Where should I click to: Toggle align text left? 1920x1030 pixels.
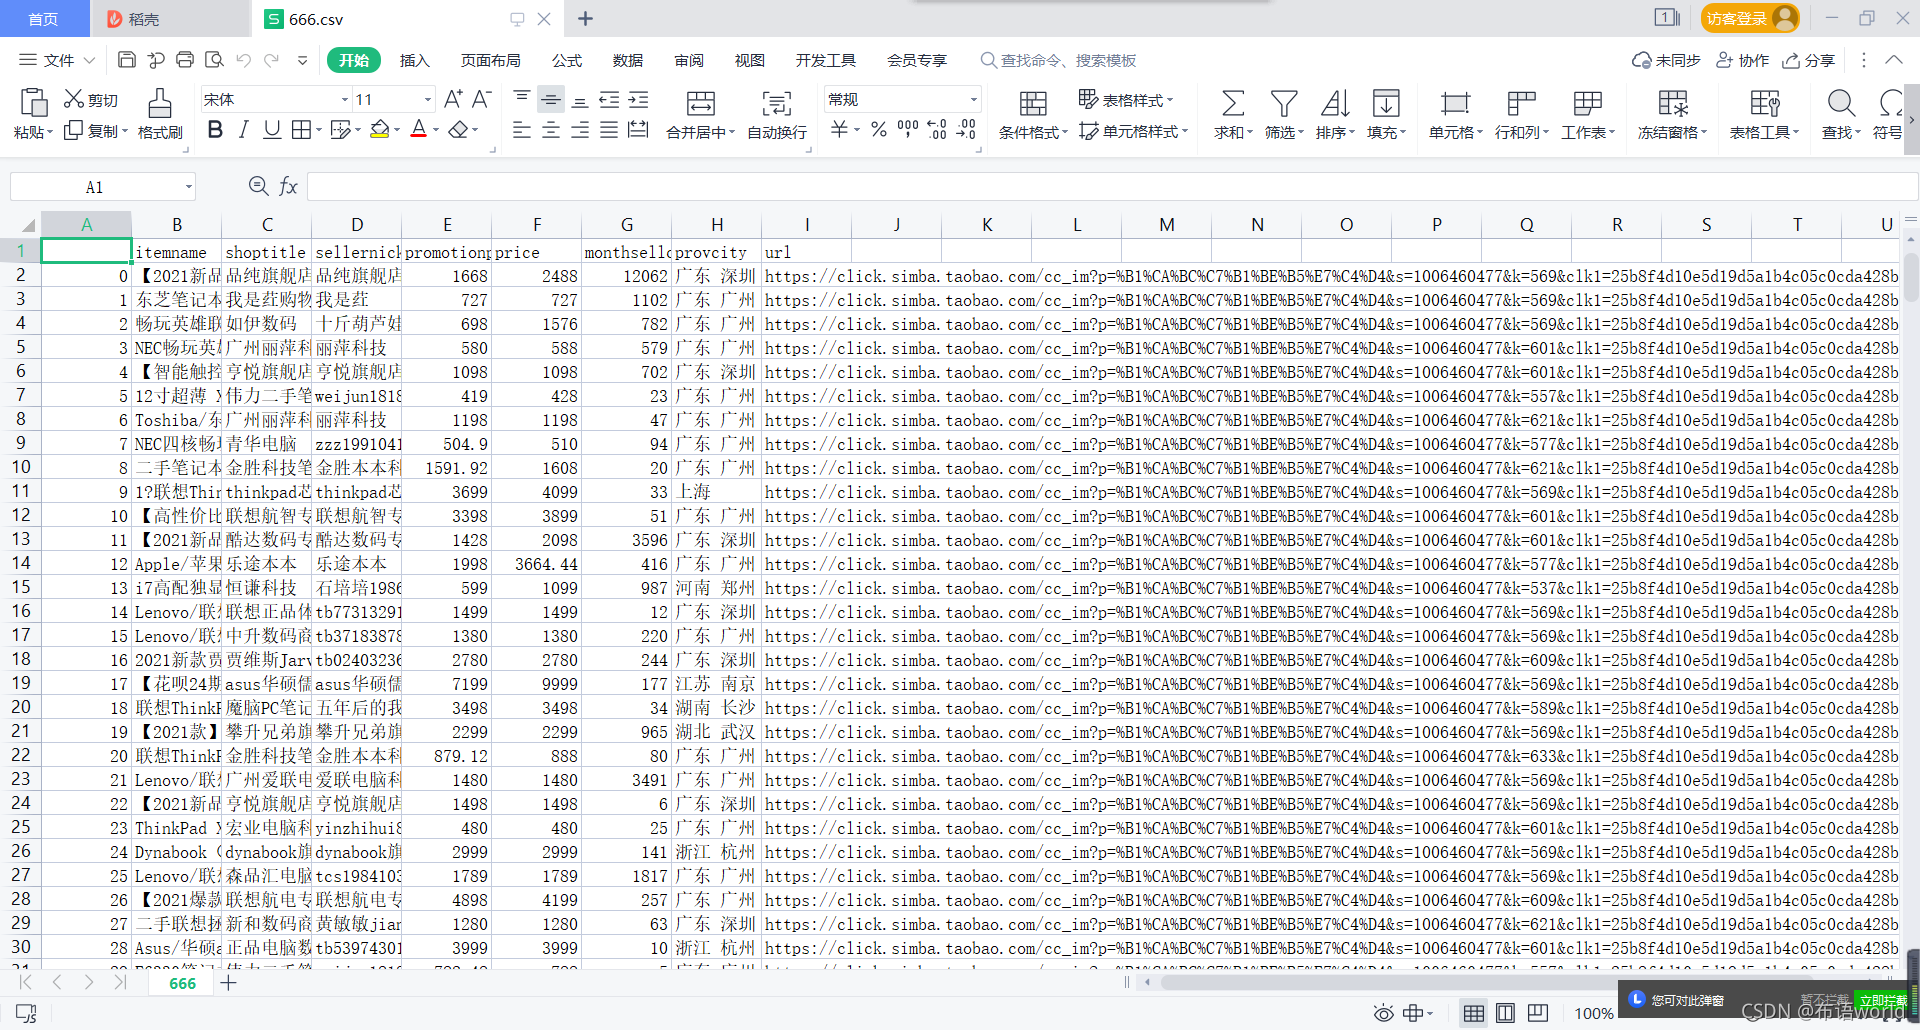pos(522,129)
